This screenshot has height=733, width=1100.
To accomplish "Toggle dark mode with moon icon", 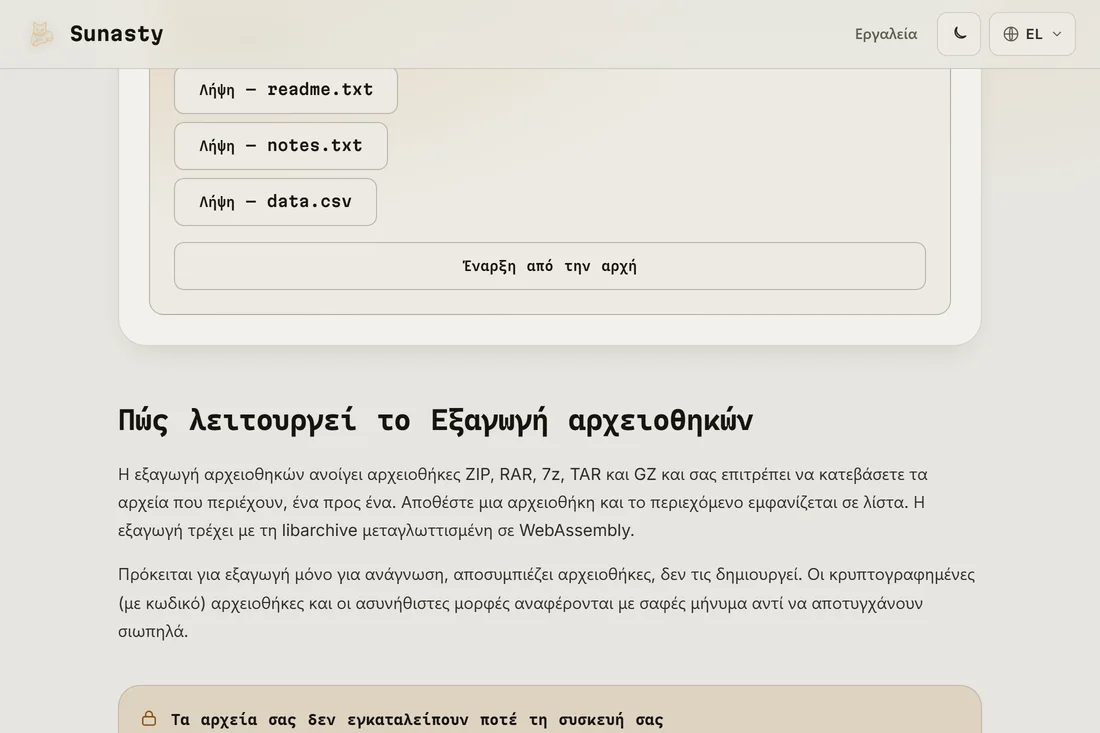I will 959,34.
